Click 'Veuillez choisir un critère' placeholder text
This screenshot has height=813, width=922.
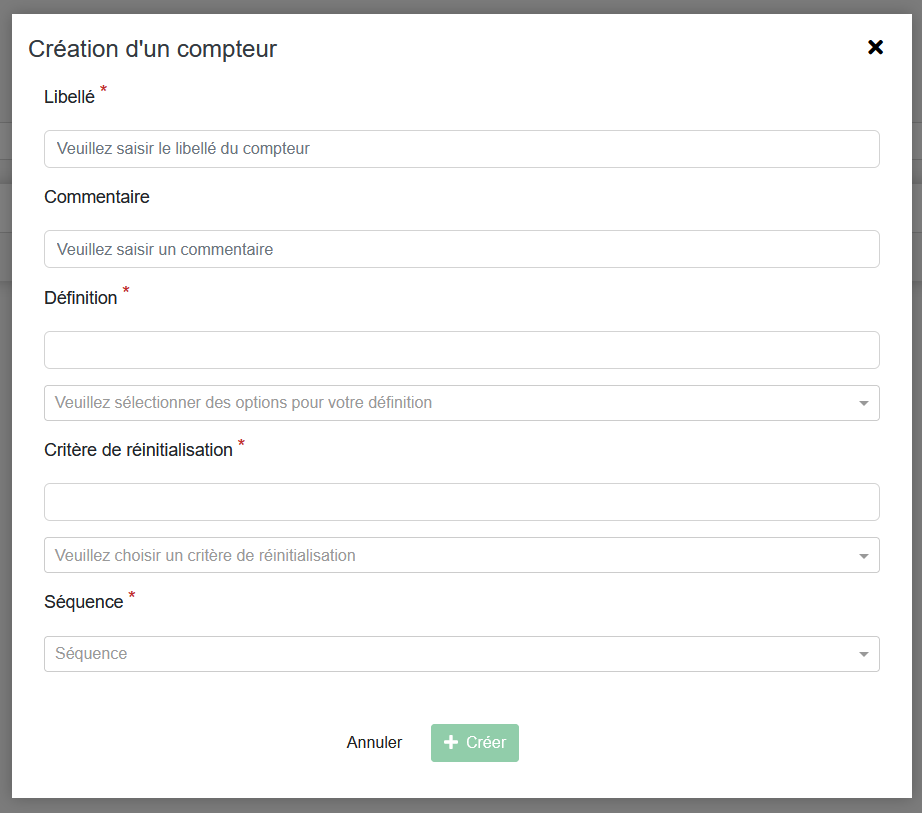[205, 556]
